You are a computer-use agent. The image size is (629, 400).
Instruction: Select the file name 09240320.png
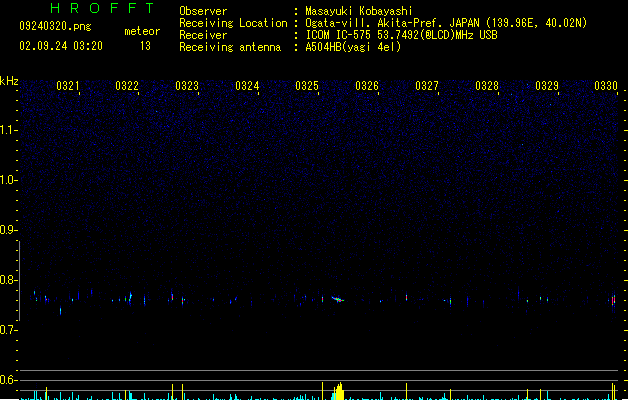pos(55,26)
